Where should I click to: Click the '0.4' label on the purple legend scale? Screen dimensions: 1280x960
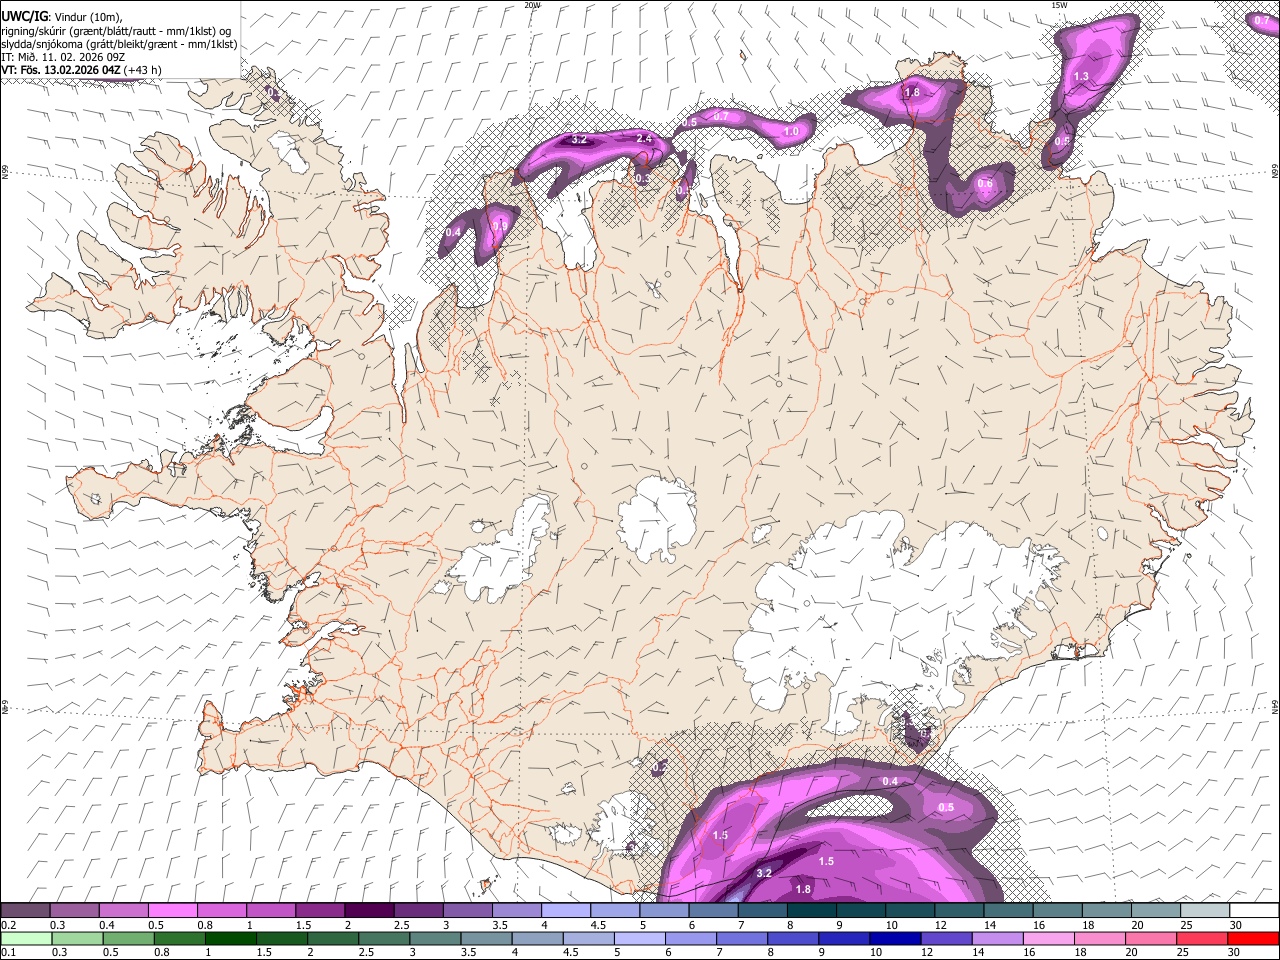pyautogui.click(x=106, y=925)
